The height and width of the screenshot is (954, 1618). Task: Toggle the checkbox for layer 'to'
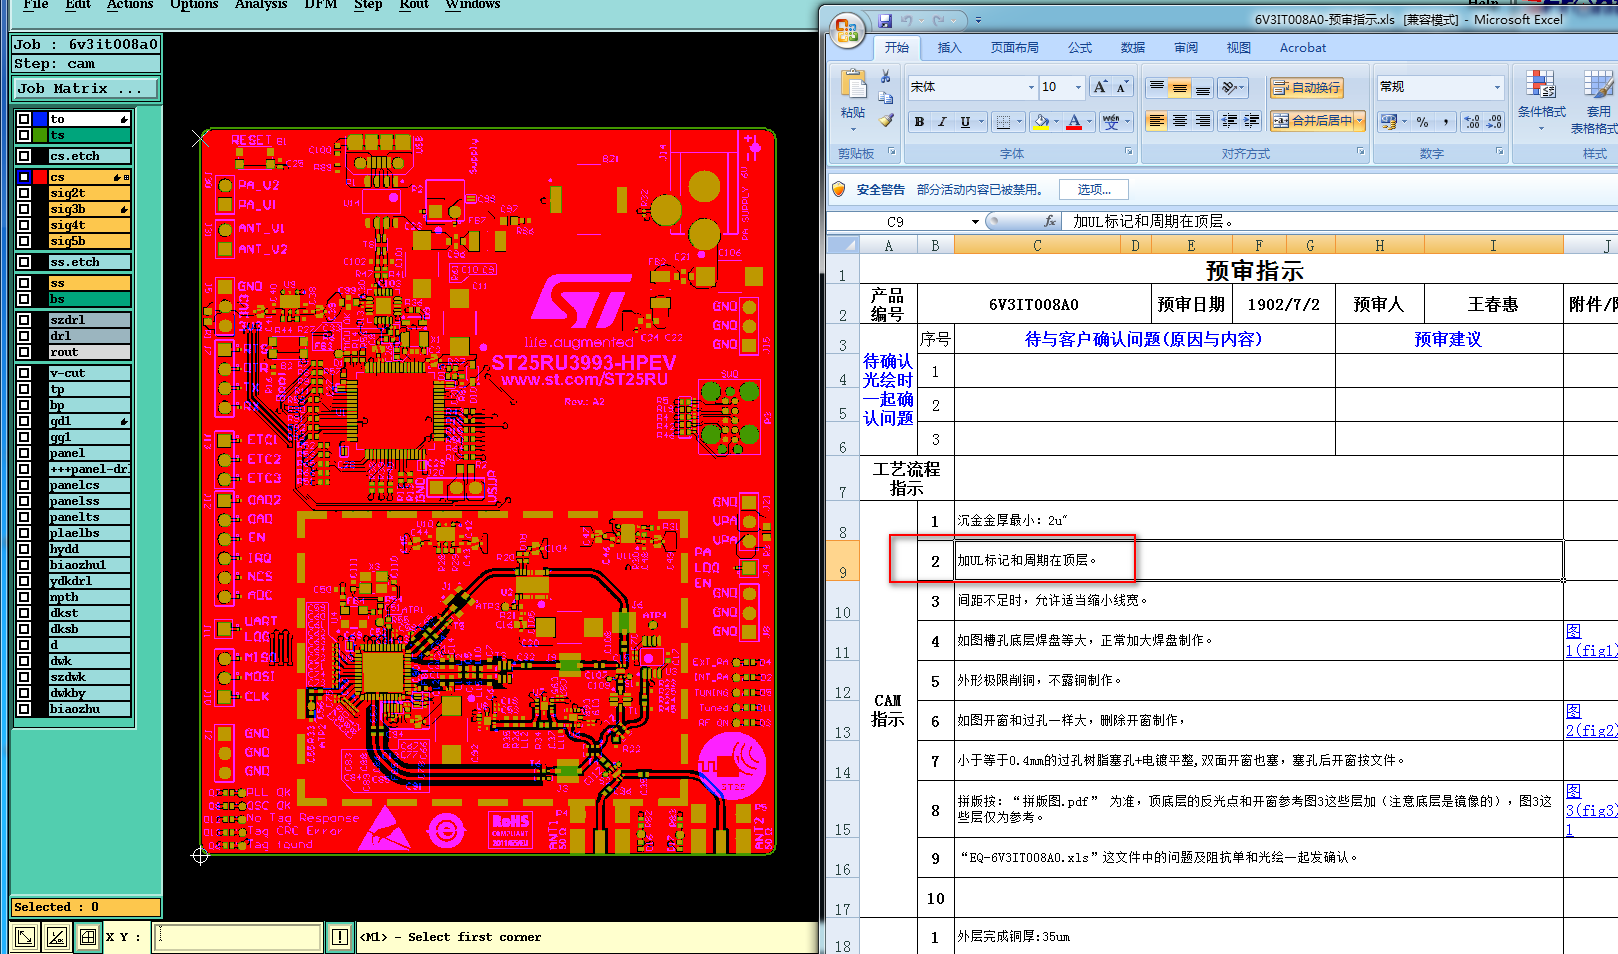(24, 119)
